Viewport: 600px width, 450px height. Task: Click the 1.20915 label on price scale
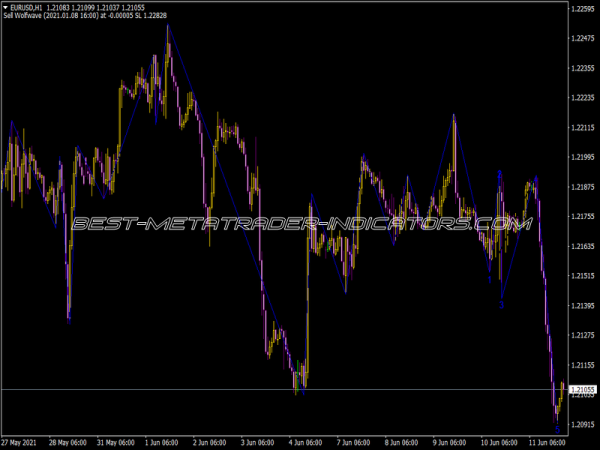tap(582, 424)
